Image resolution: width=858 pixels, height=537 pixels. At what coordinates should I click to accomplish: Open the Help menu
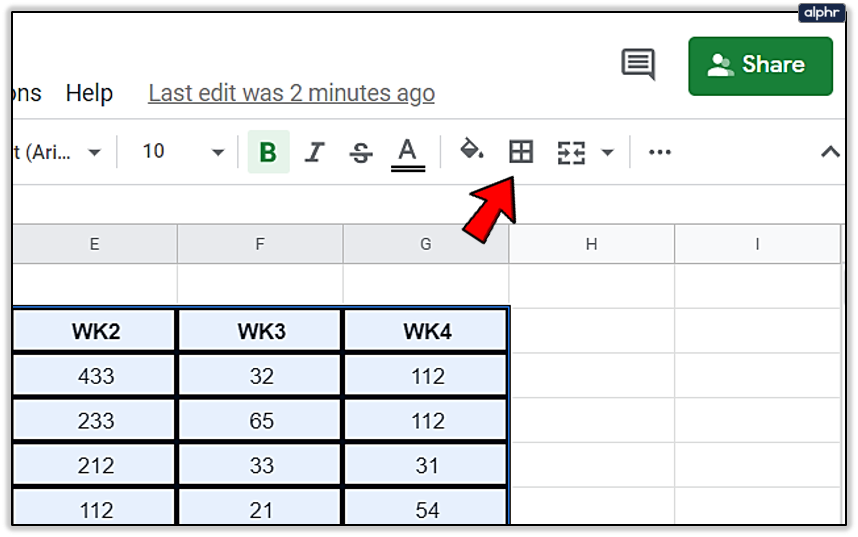(89, 94)
